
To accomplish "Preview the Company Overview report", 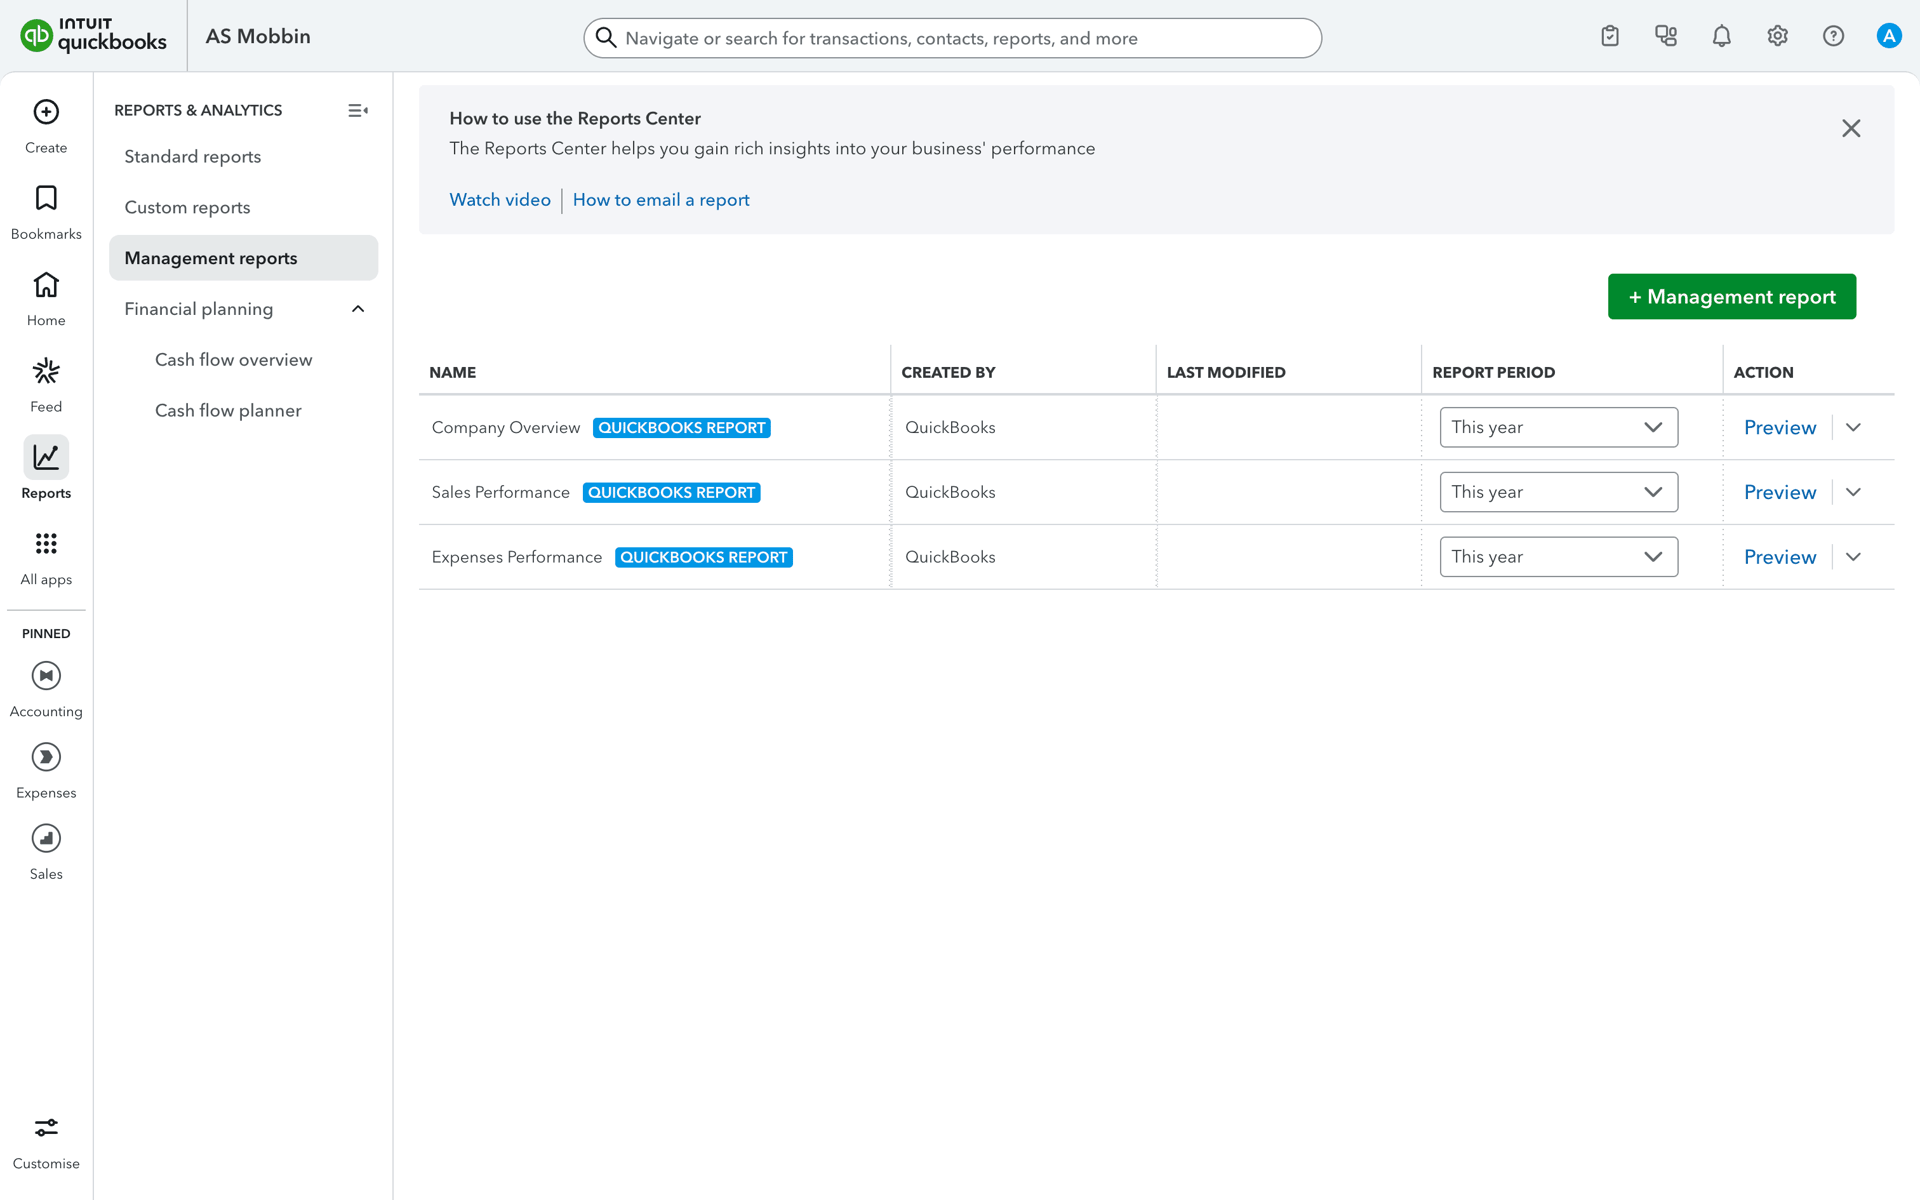I will click(x=1780, y=427).
